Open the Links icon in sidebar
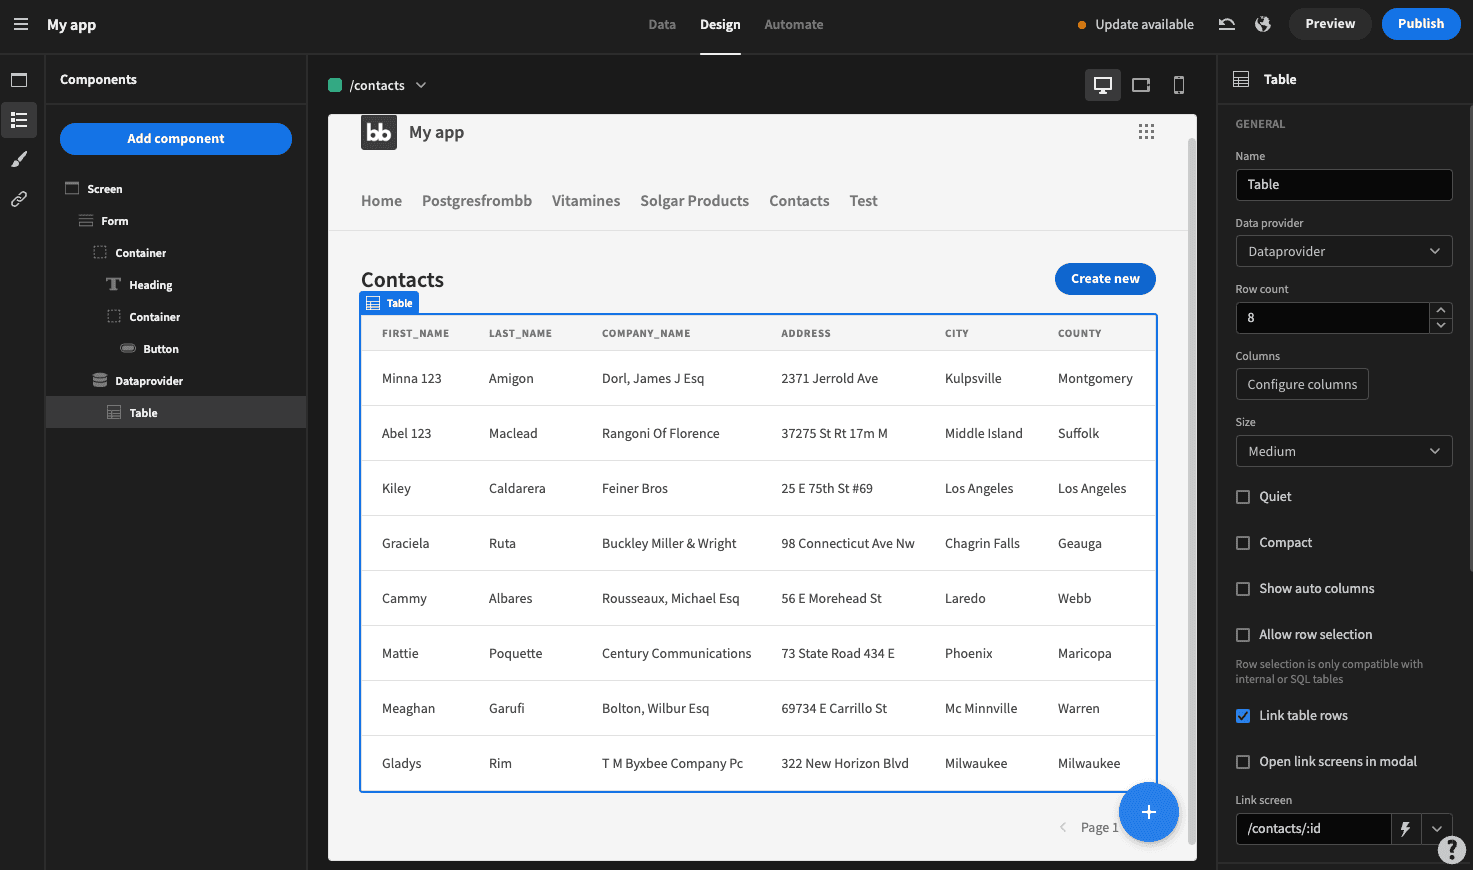Screen dimensions: 1473x870 [19, 199]
